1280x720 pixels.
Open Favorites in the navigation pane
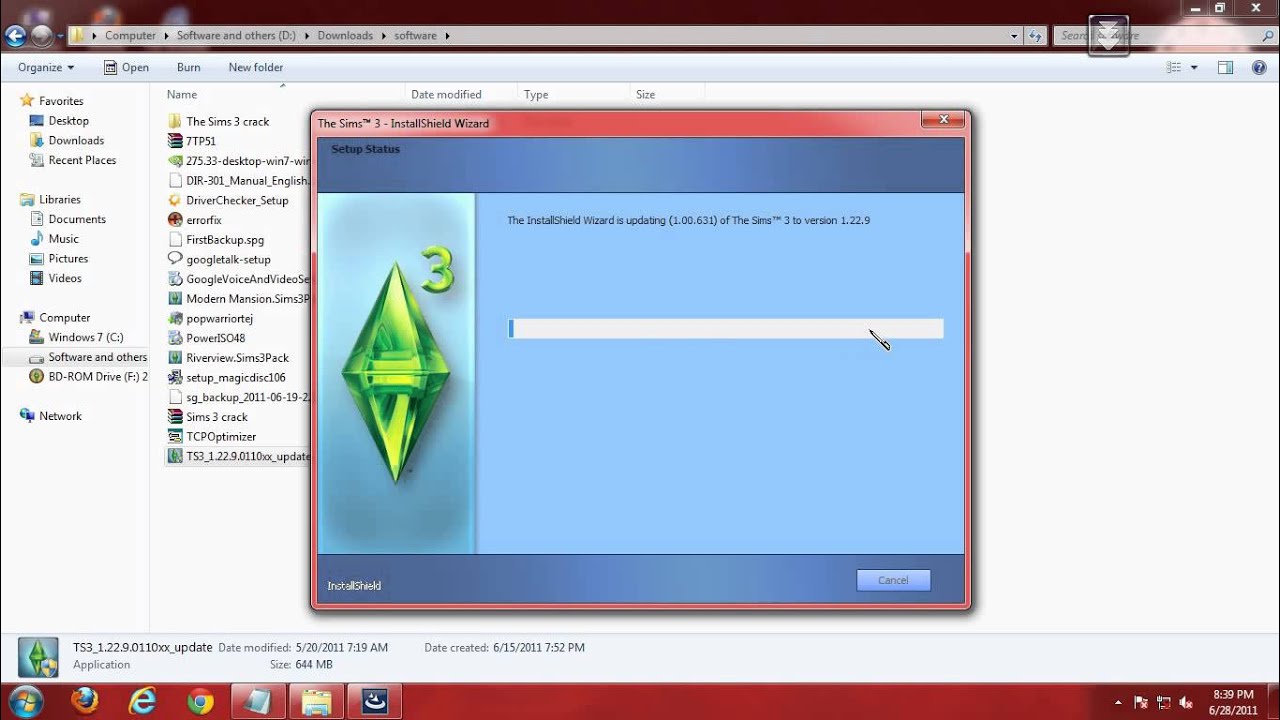[61, 101]
